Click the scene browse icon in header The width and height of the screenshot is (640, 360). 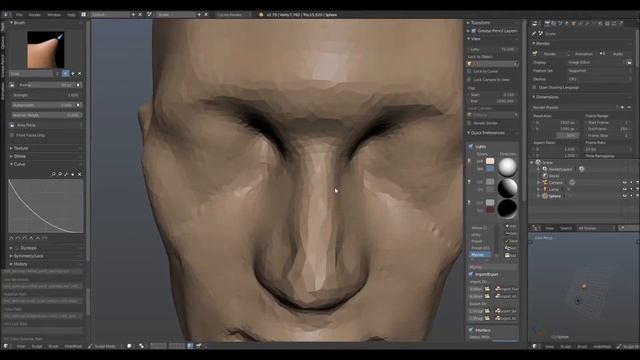pos(149,14)
